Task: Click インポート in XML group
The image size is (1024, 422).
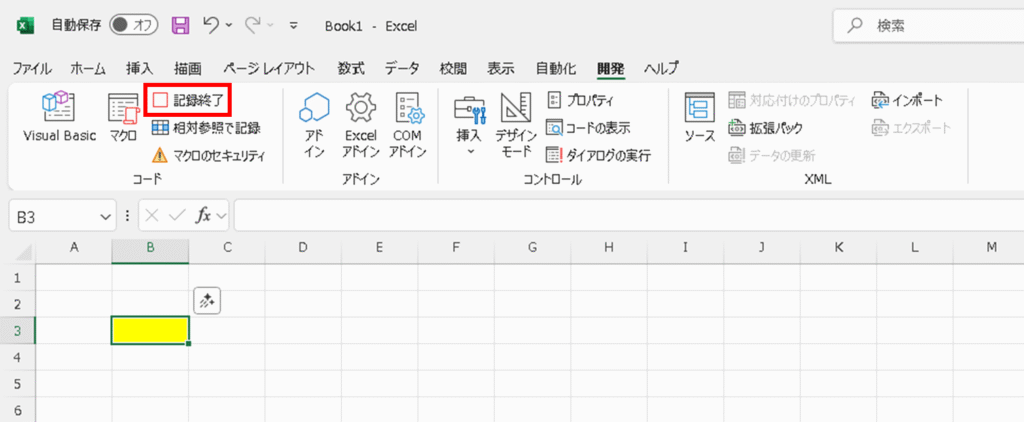Action: click(906, 100)
